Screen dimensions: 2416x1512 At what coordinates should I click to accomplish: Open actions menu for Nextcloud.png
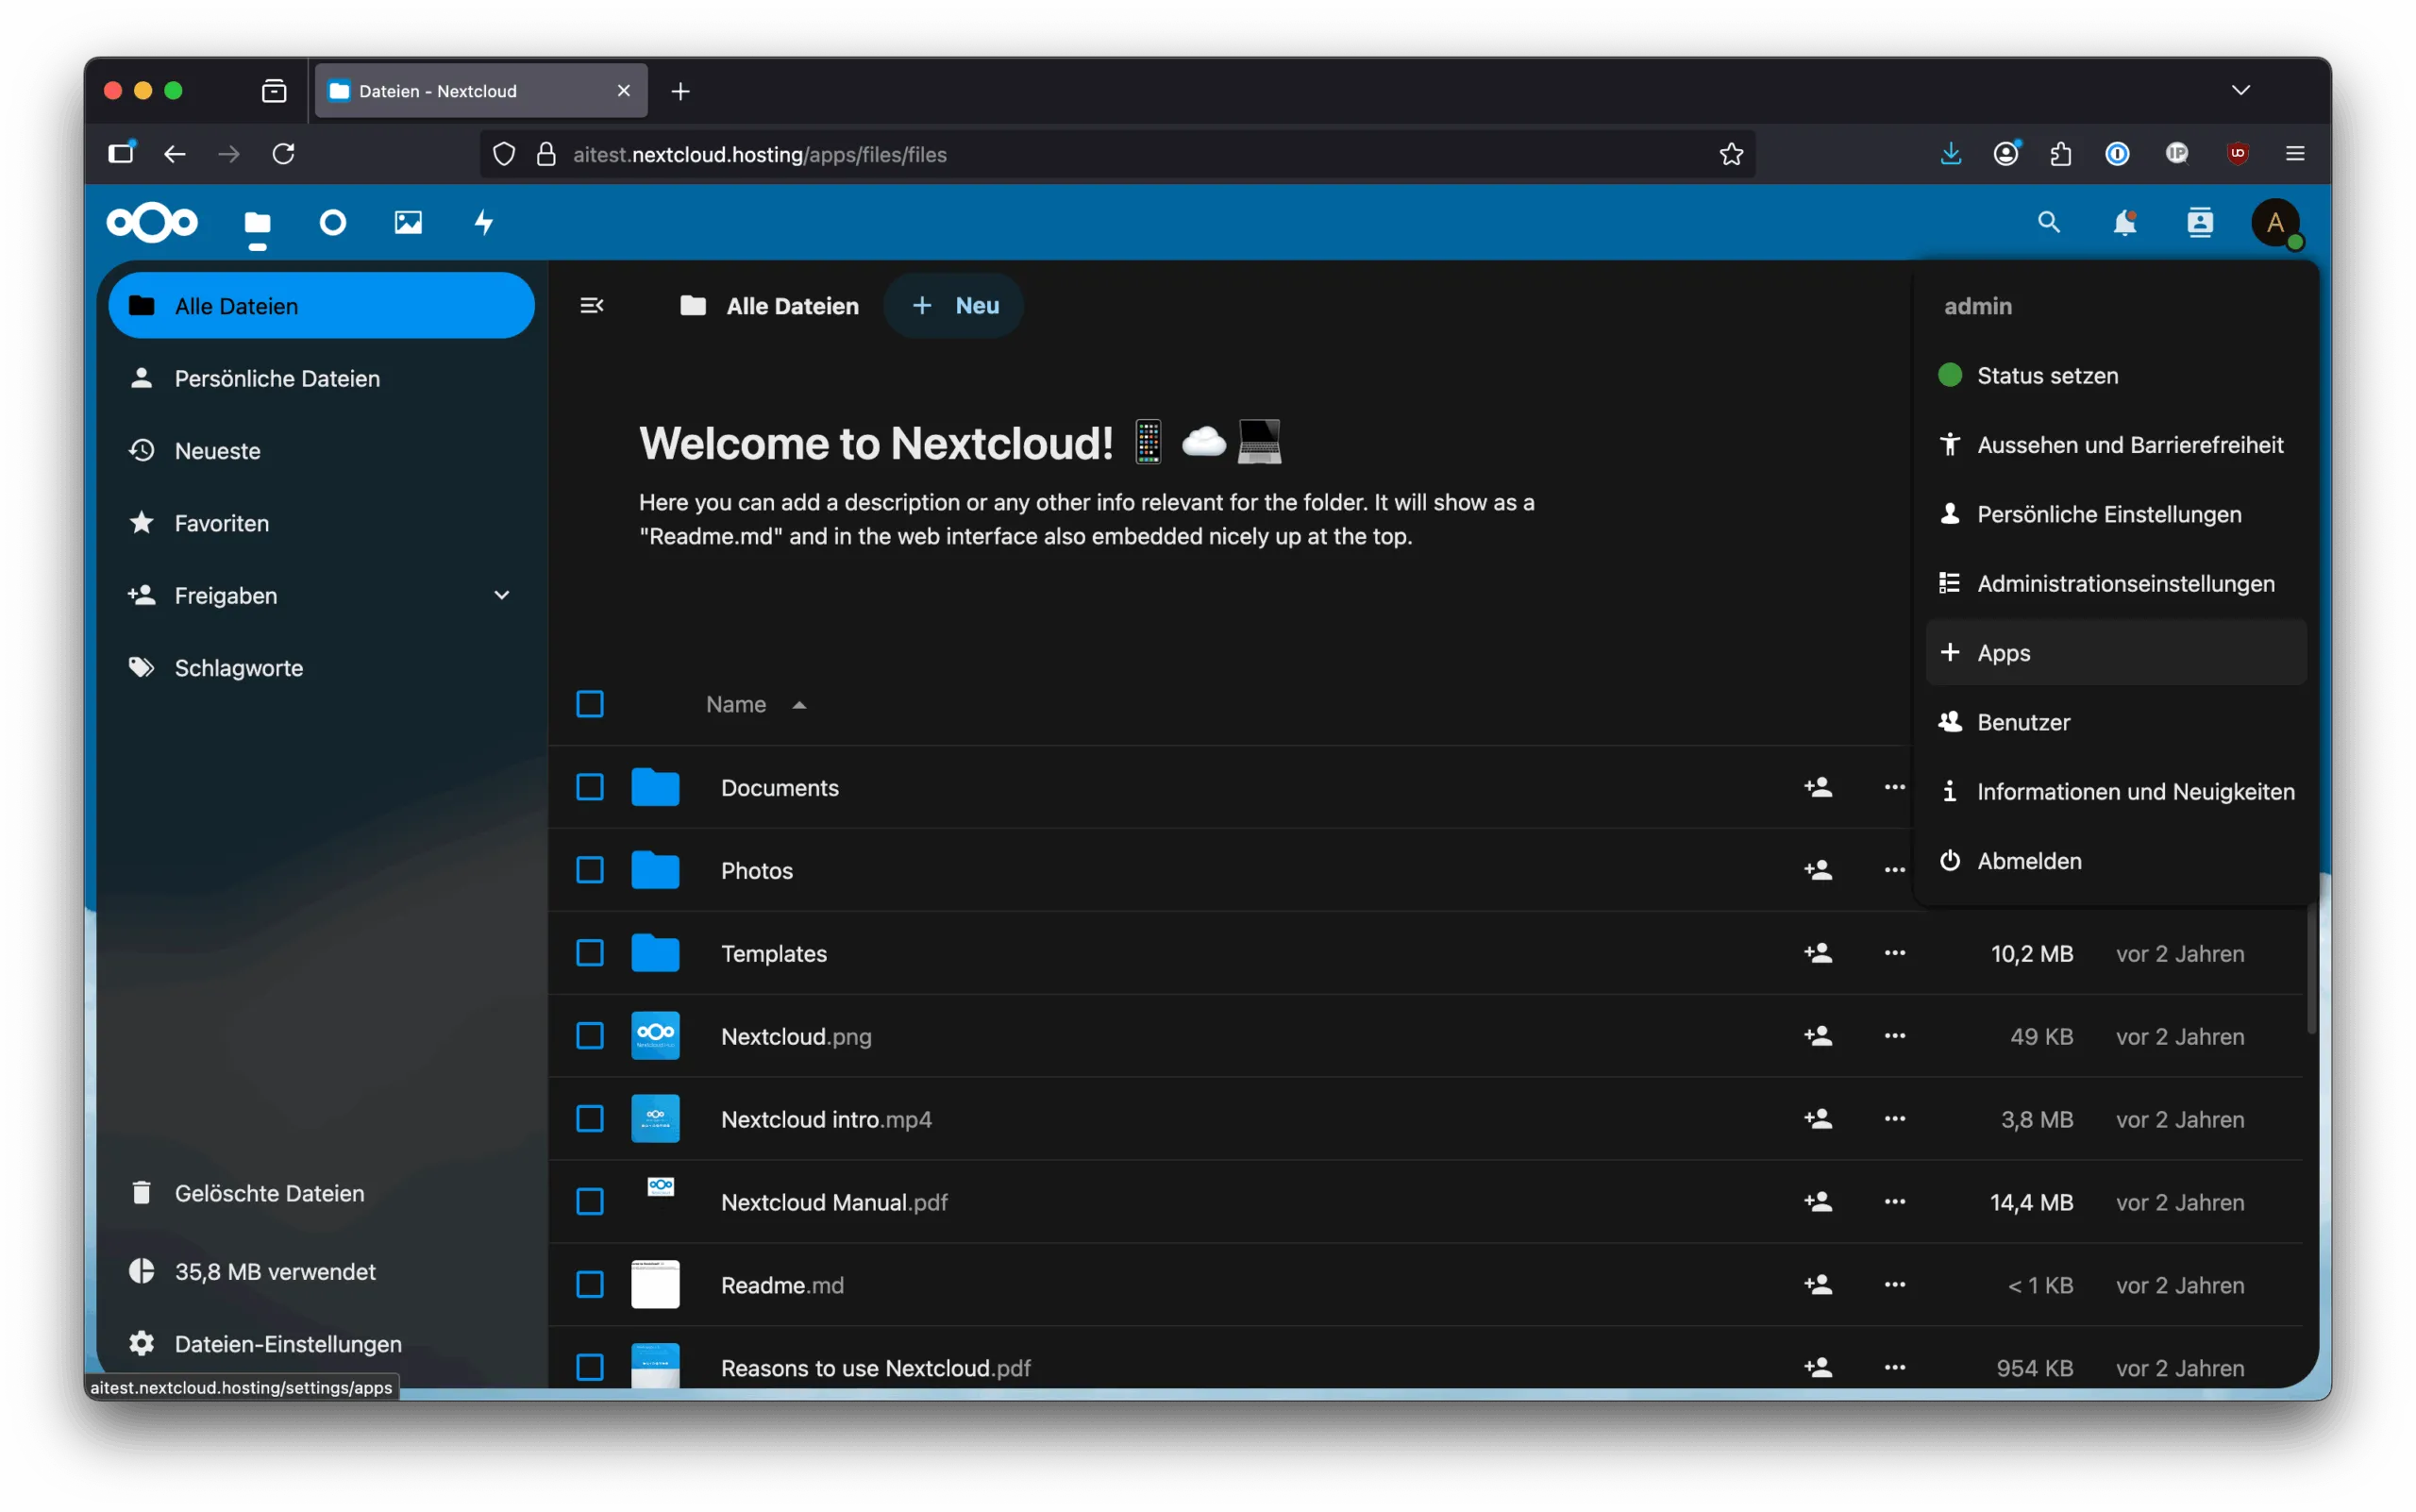[1894, 1037]
